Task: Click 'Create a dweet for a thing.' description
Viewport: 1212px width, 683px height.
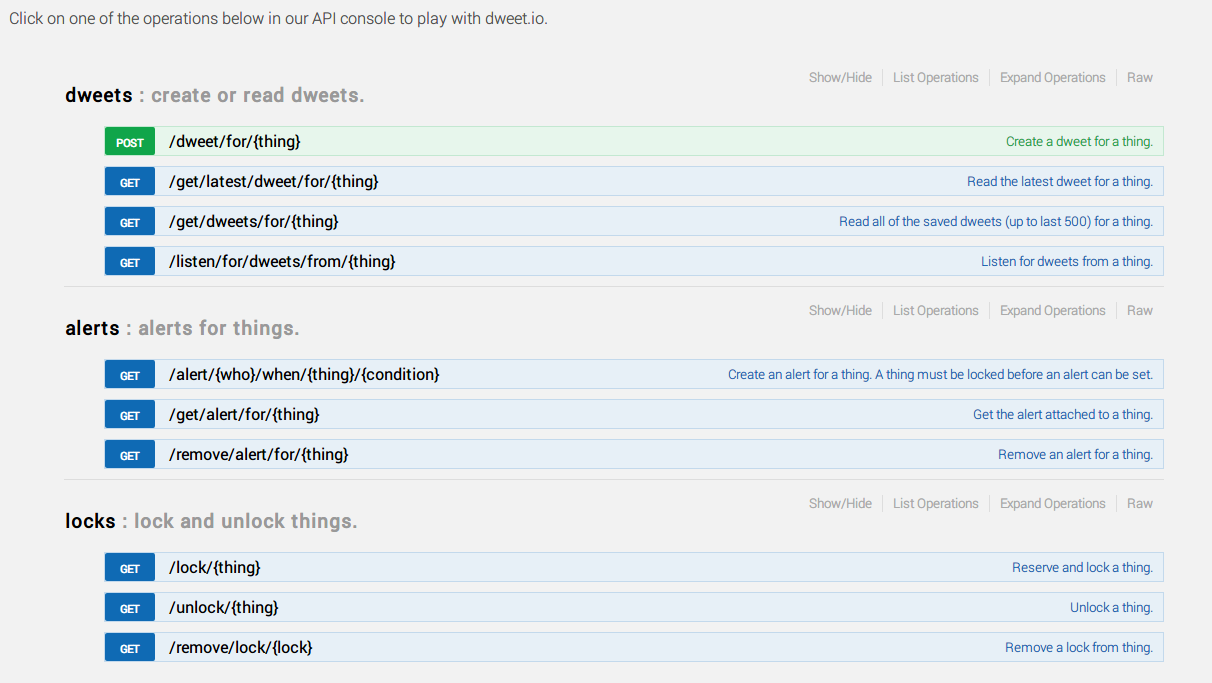Action: click(x=1079, y=141)
